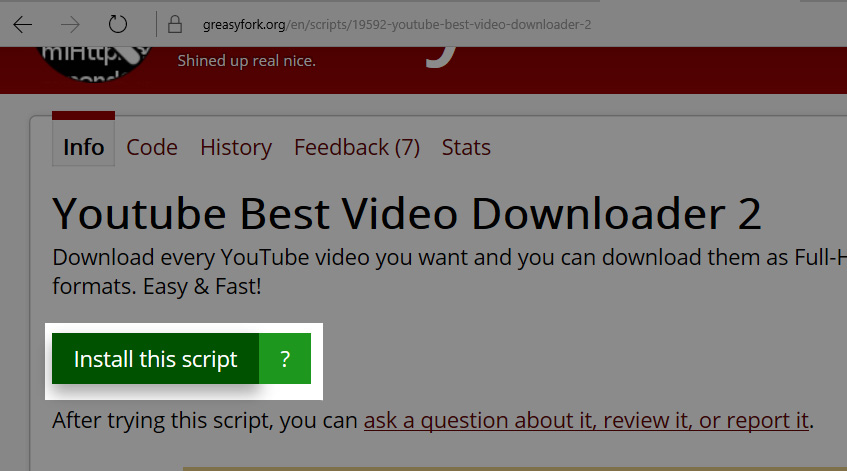Screen dimensions: 847x471
Task: Follow the ask a question, review, report link
Action: coord(587,420)
